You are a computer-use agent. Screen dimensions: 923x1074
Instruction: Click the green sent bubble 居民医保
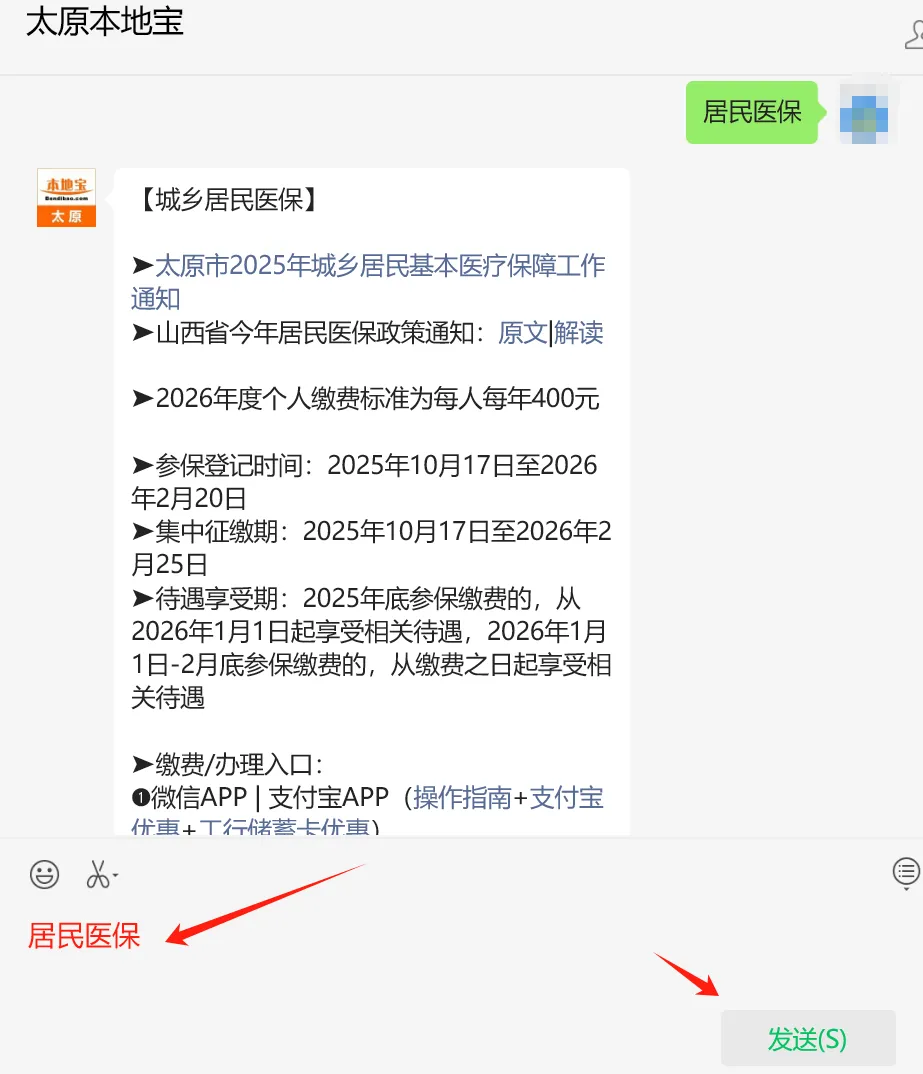pos(752,112)
